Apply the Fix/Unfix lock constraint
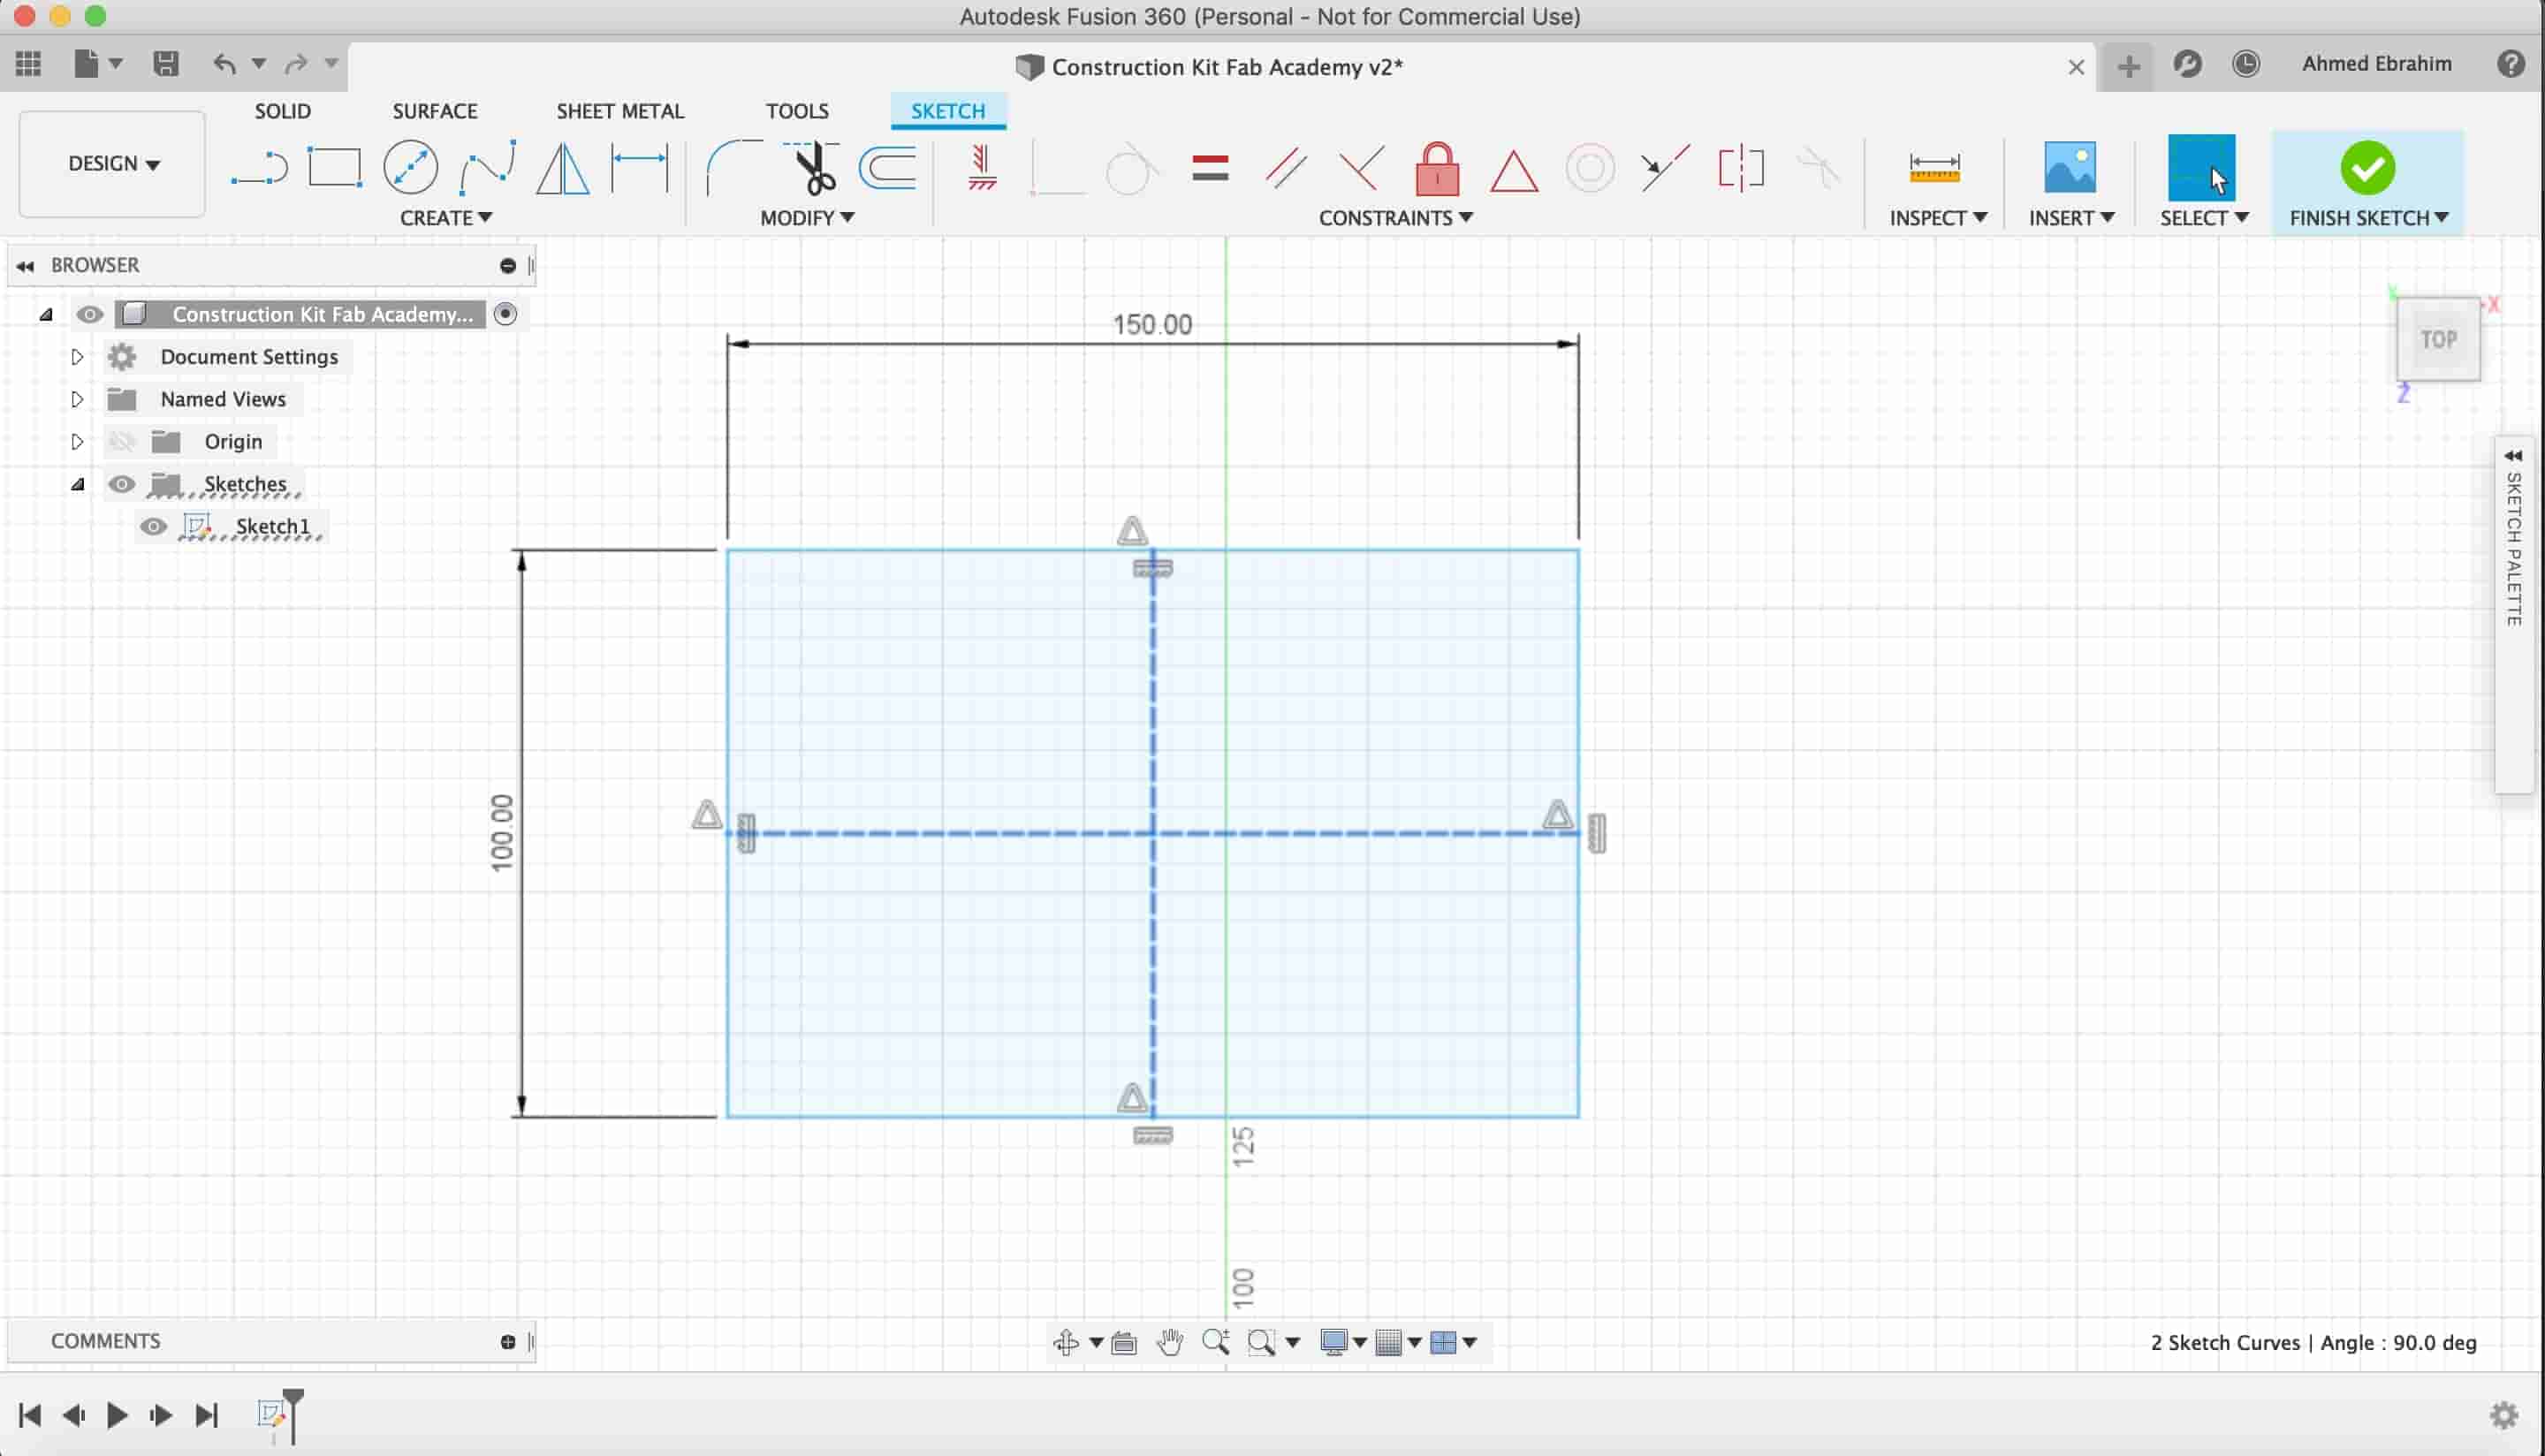The height and width of the screenshot is (1456, 2545). coord(1437,168)
